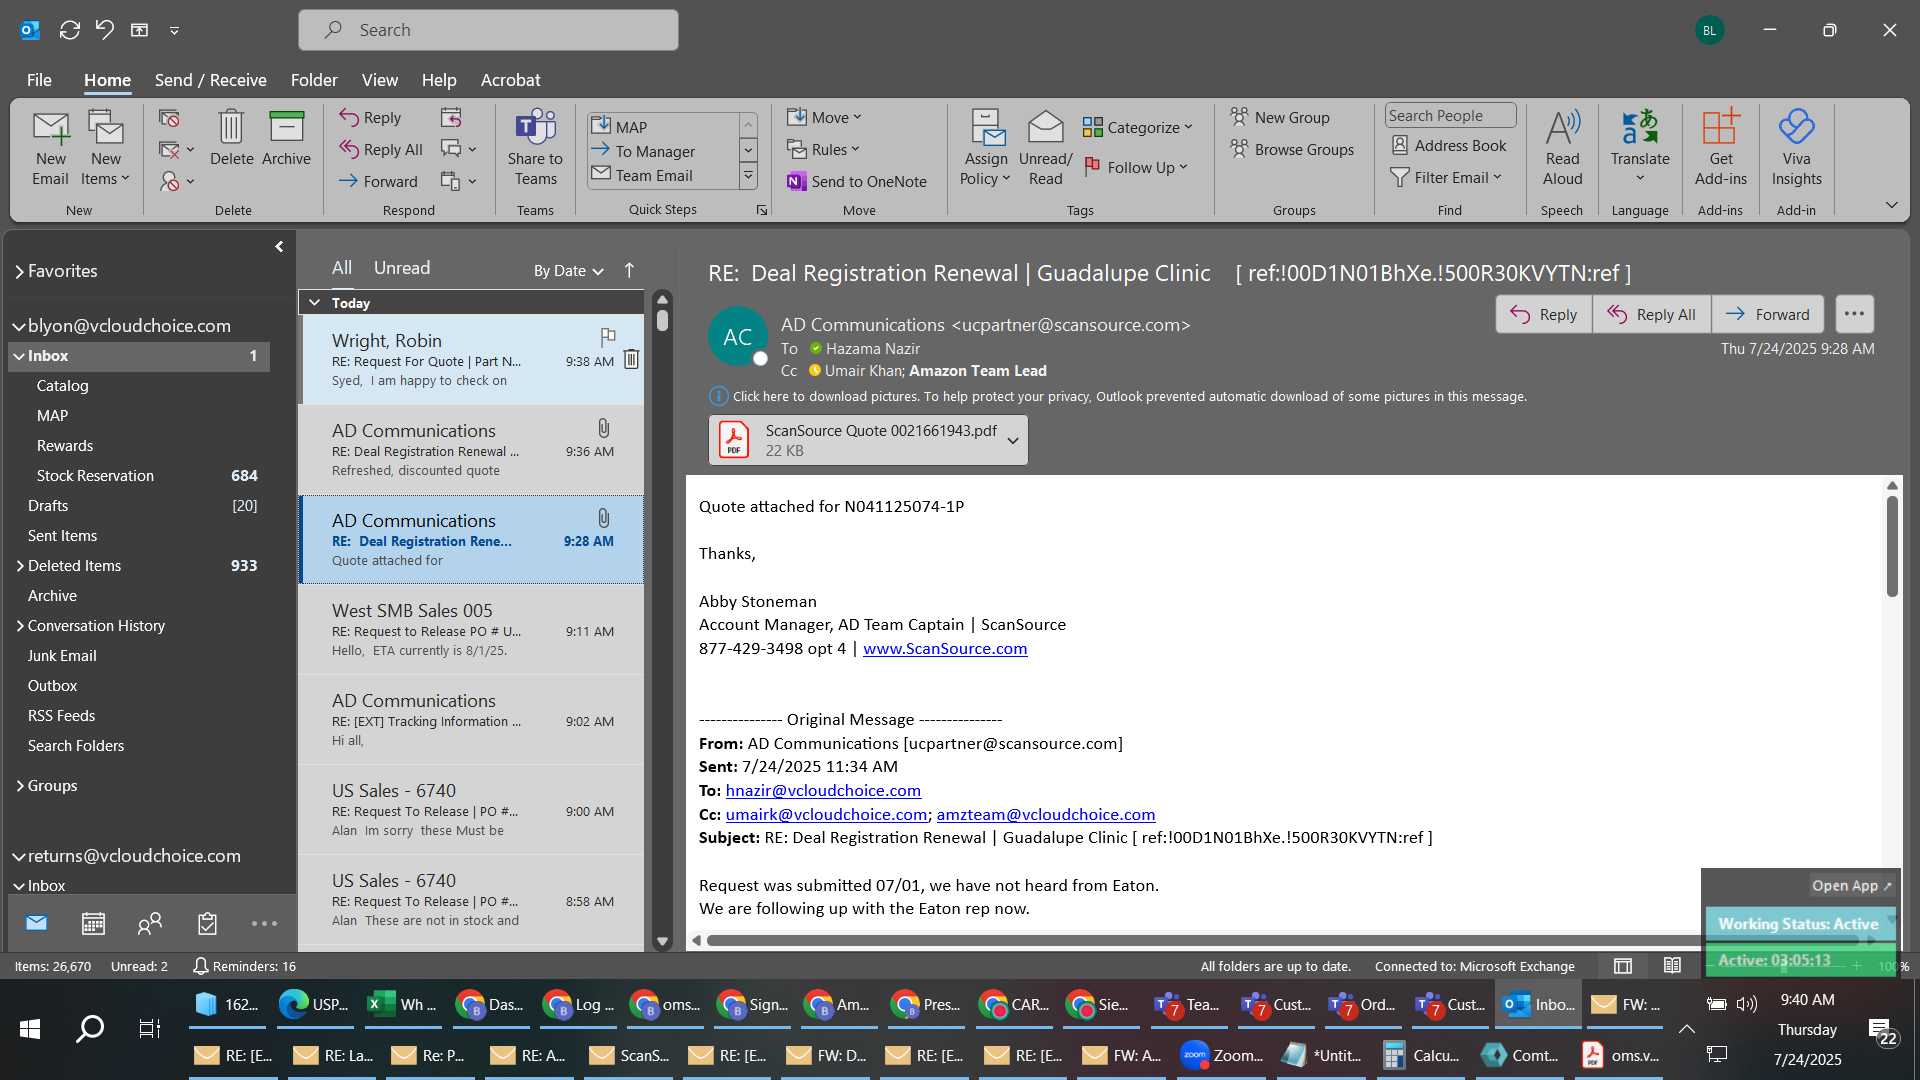The image size is (1920, 1080).
Task: Show only Unread messages
Action: click(402, 268)
